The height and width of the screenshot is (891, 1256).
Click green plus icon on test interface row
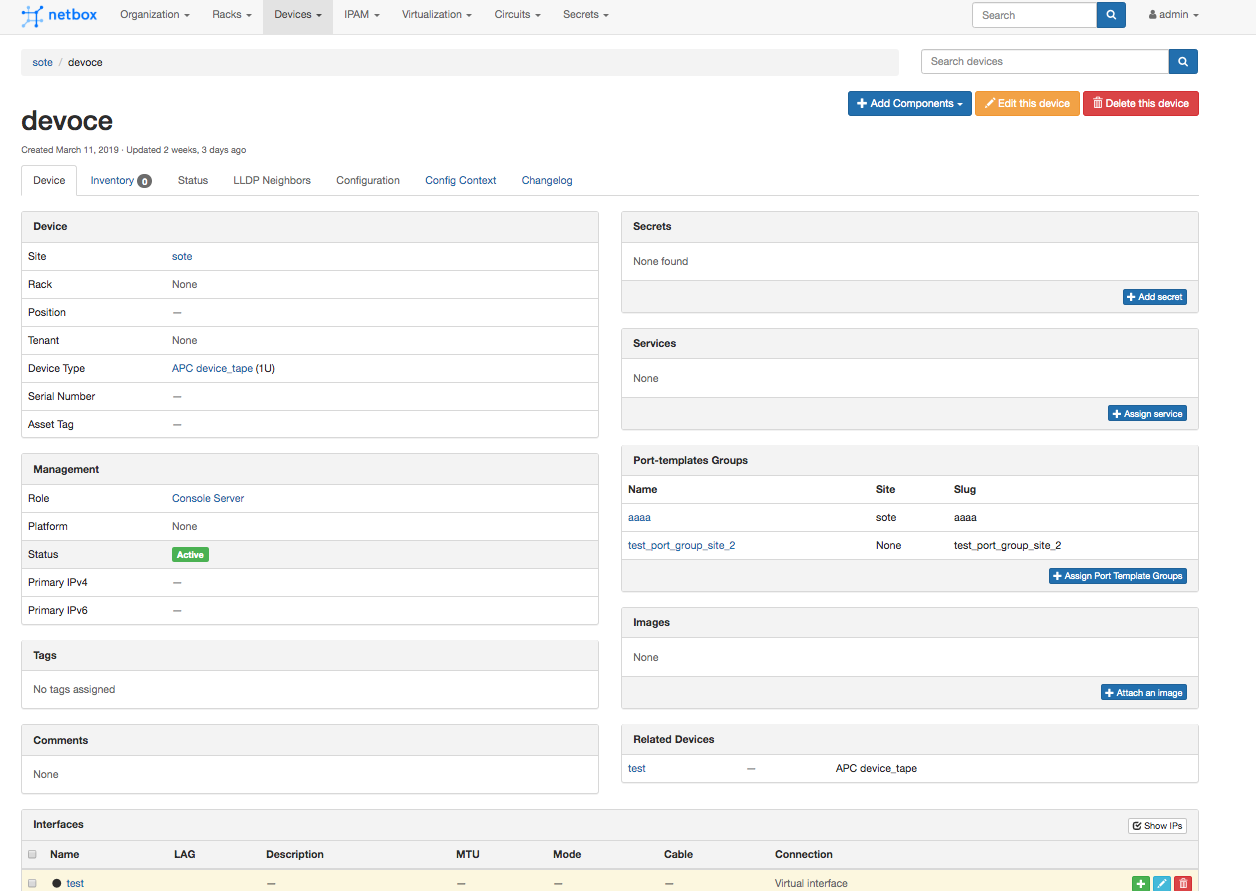click(1140, 884)
